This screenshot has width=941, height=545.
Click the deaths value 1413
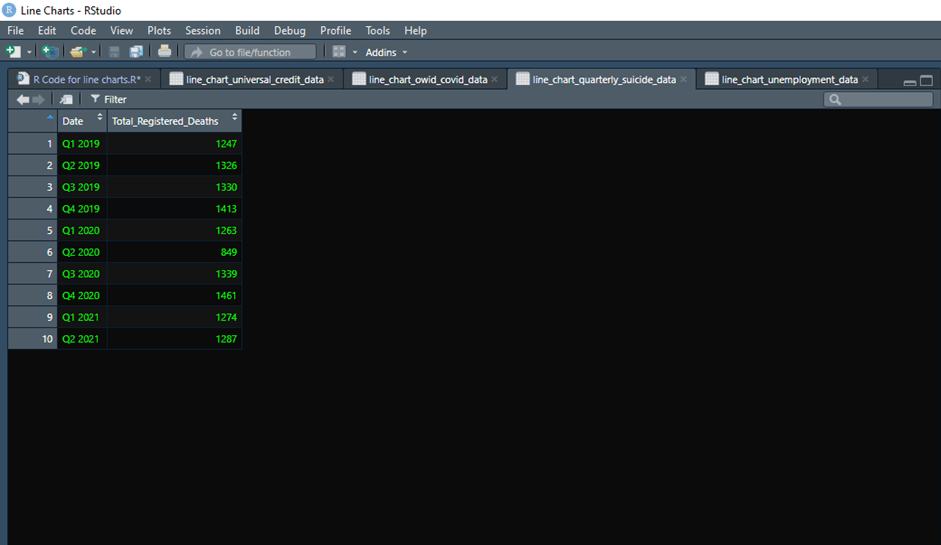(226, 209)
